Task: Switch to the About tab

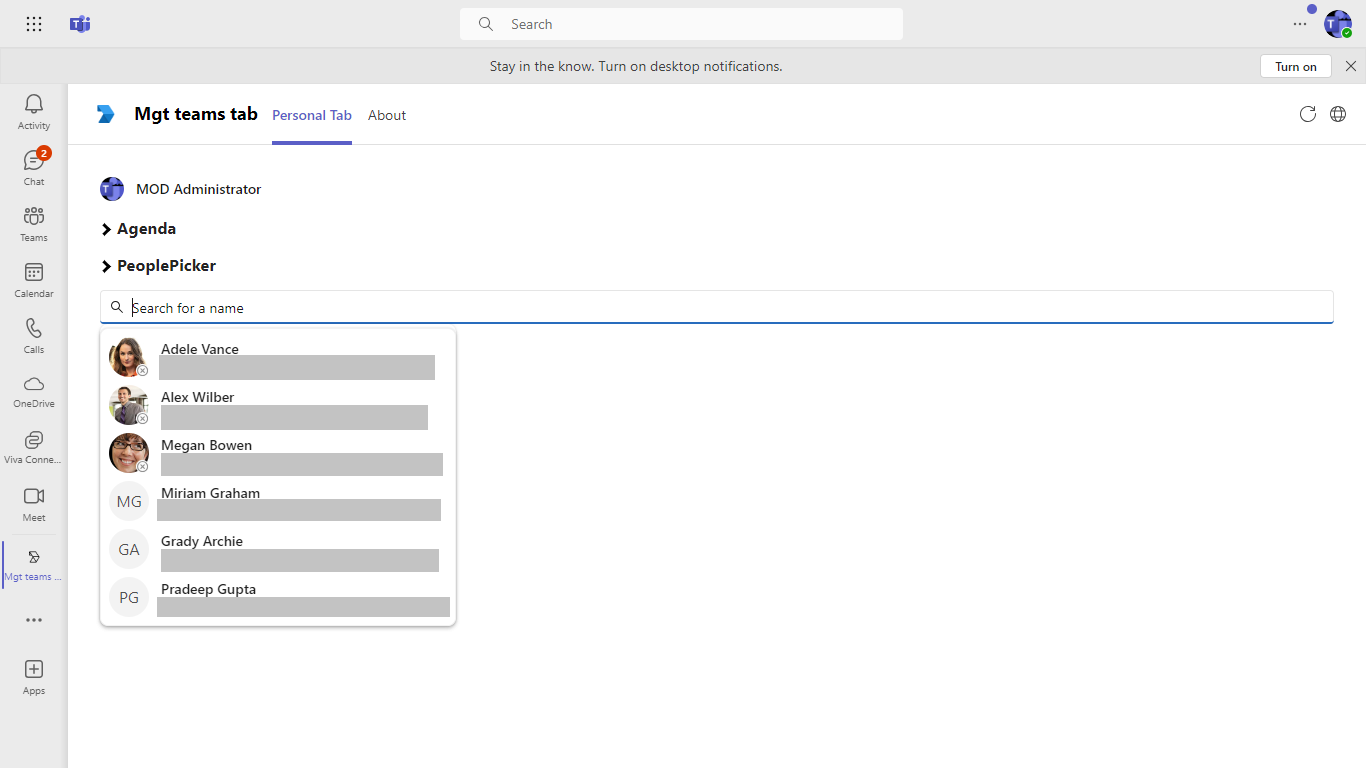Action: pos(387,115)
